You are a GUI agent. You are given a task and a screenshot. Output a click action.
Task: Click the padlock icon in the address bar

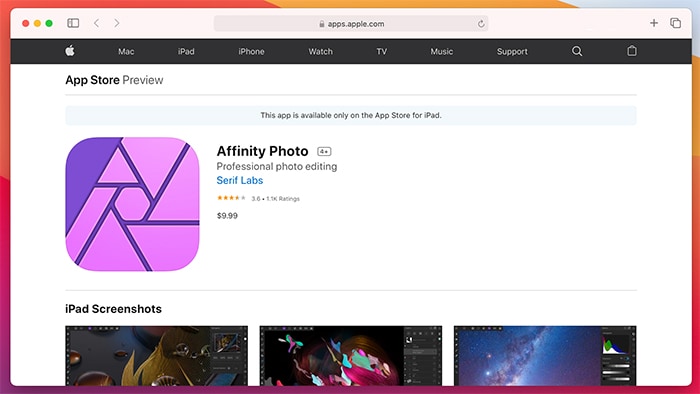click(x=321, y=24)
